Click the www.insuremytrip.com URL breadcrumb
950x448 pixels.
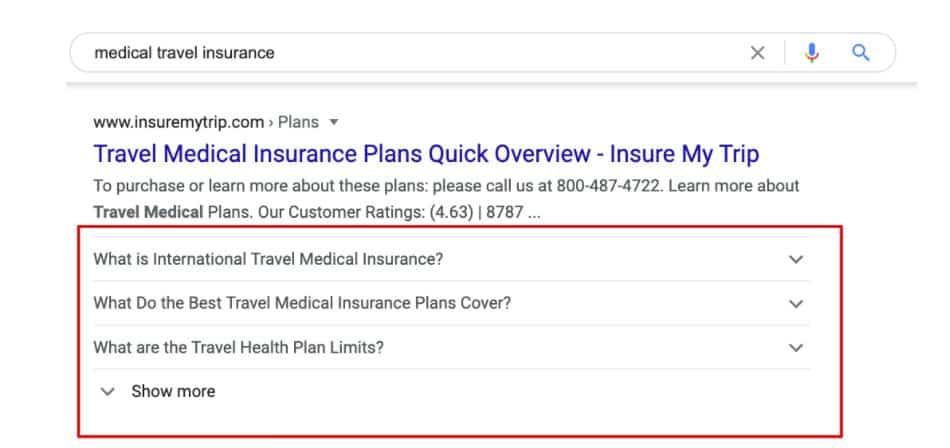coord(179,122)
